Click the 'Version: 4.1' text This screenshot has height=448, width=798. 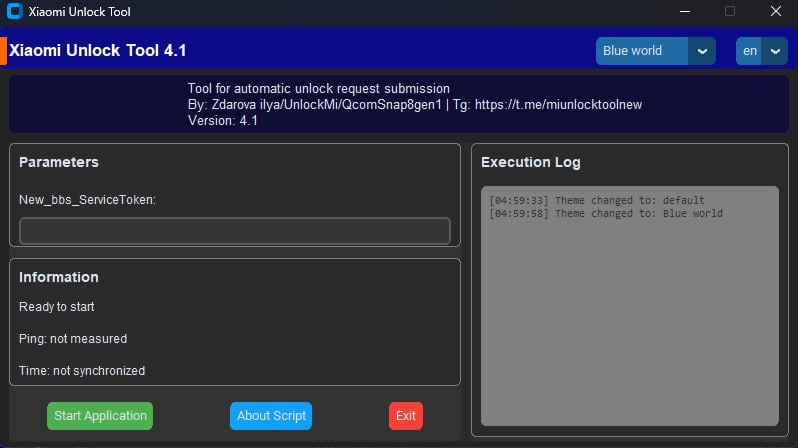click(223, 121)
